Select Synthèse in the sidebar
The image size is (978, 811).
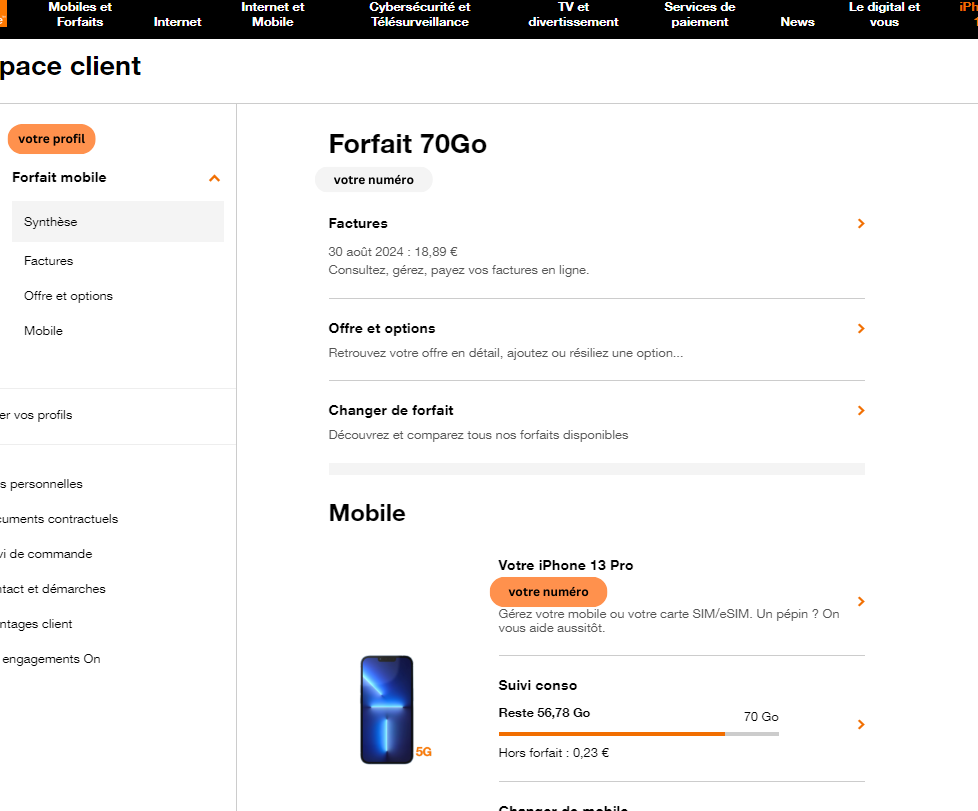tap(51, 222)
